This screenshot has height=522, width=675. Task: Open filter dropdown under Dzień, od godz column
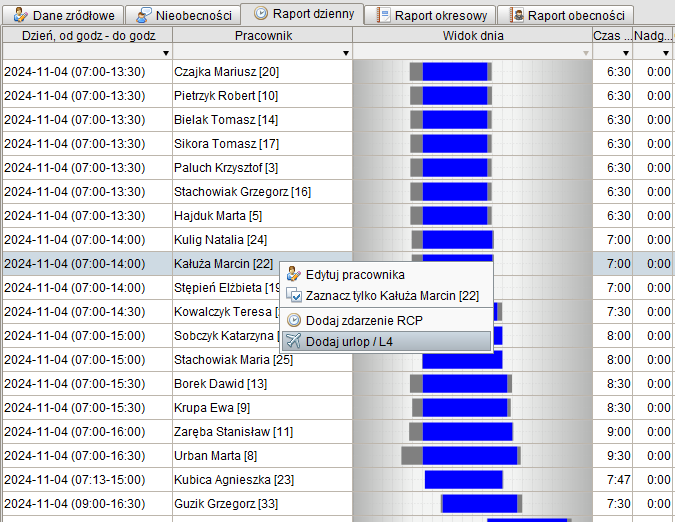[x=165, y=52]
